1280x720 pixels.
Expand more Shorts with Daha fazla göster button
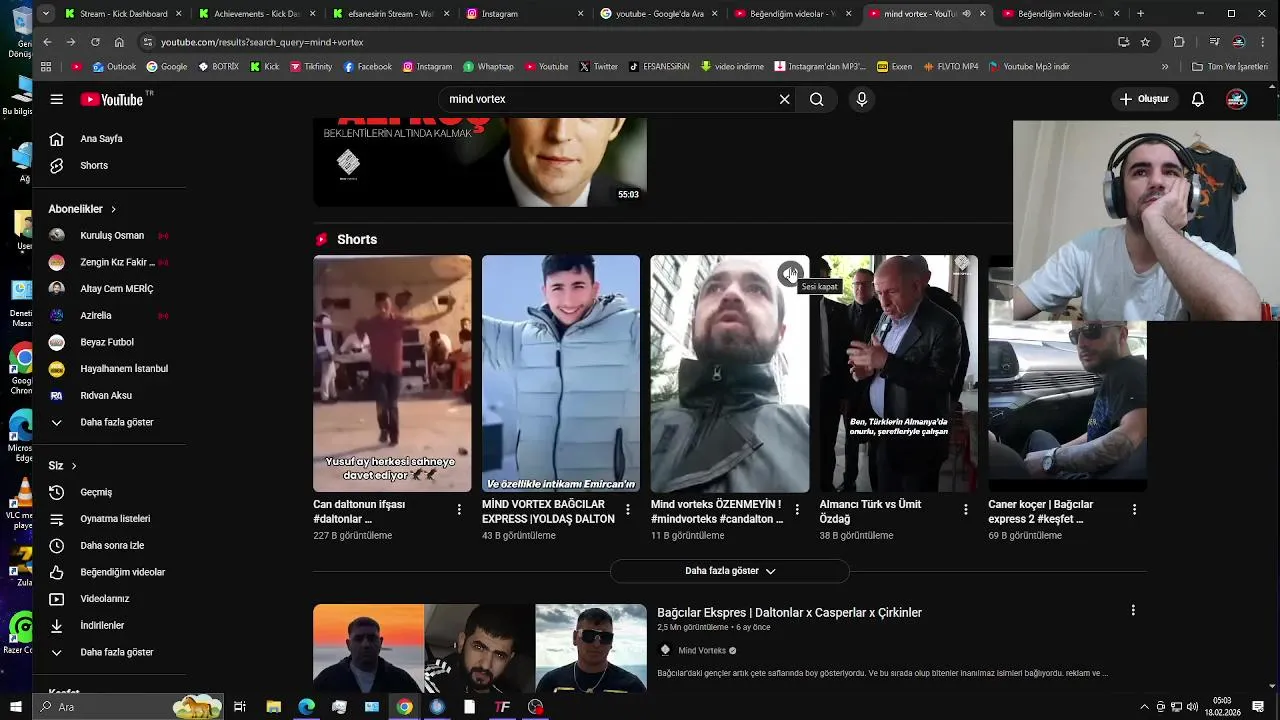[x=730, y=571]
